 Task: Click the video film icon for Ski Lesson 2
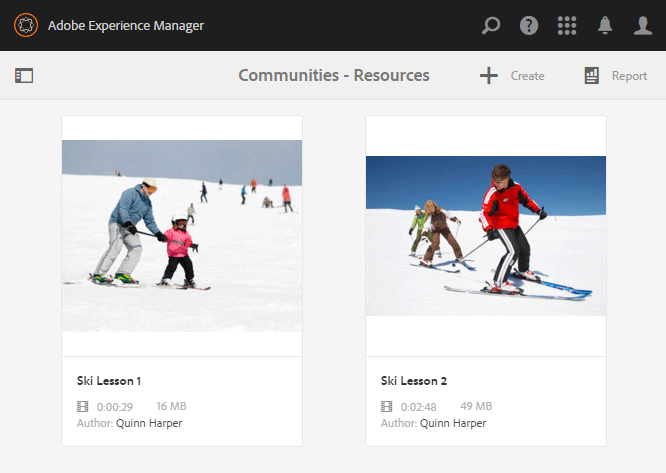coord(387,406)
